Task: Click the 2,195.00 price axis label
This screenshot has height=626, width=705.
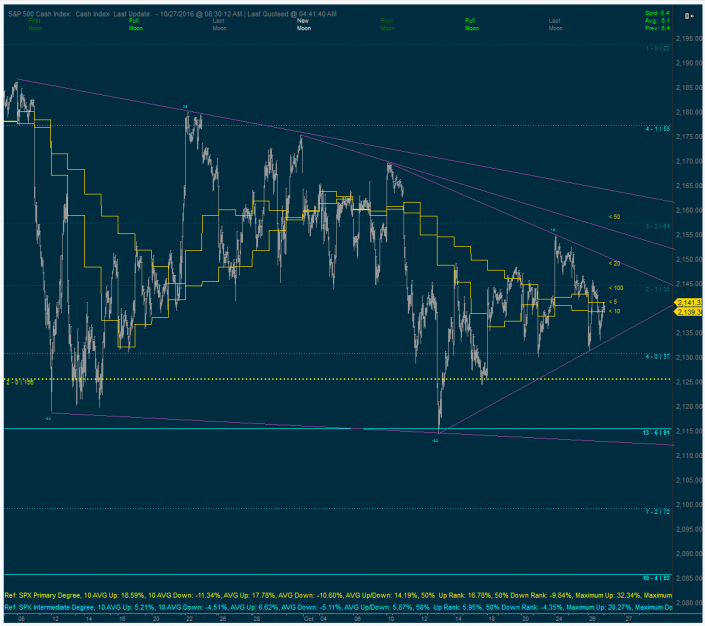Action: [x=689, y=38]
